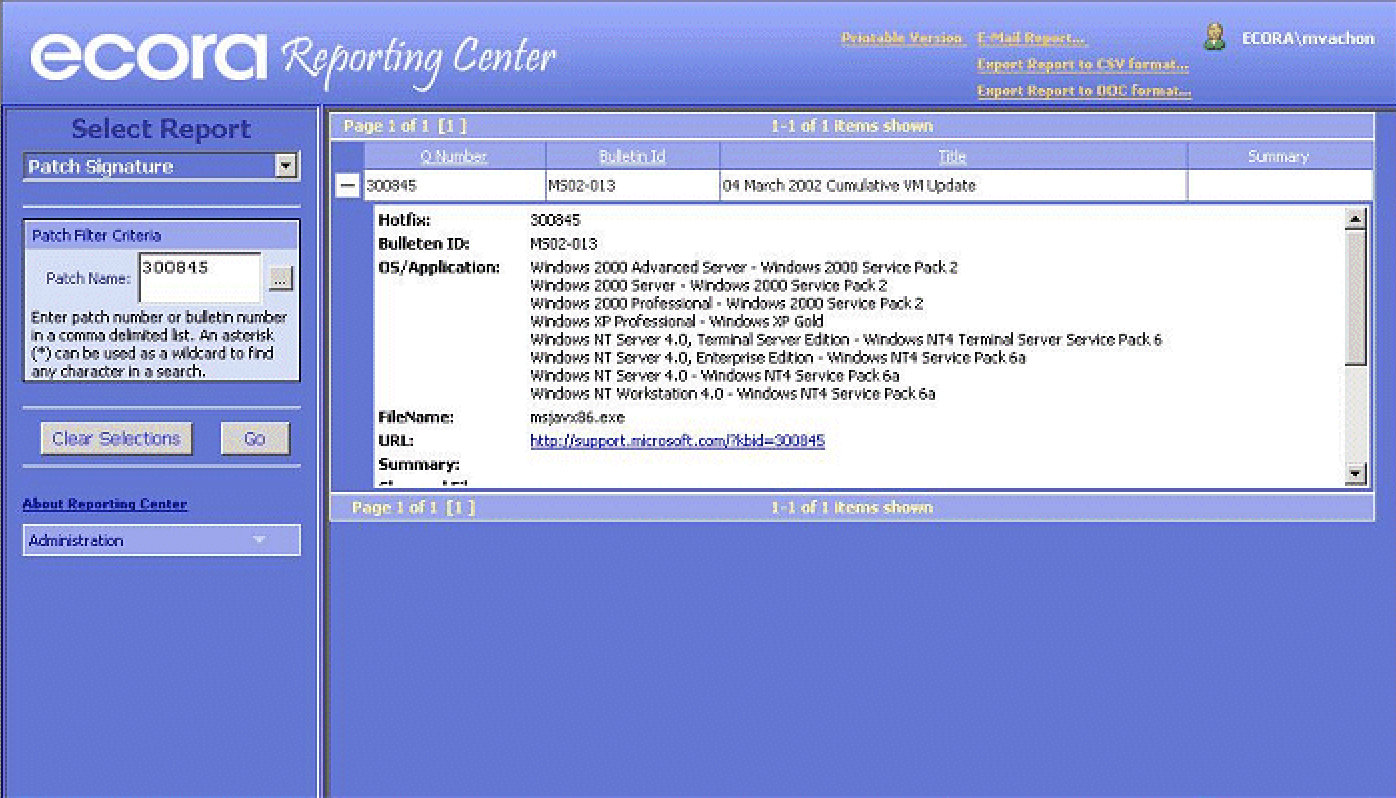Click the "Hotfix:" field label
Viewport: 1396px width, 798px height.
point(405,220)
